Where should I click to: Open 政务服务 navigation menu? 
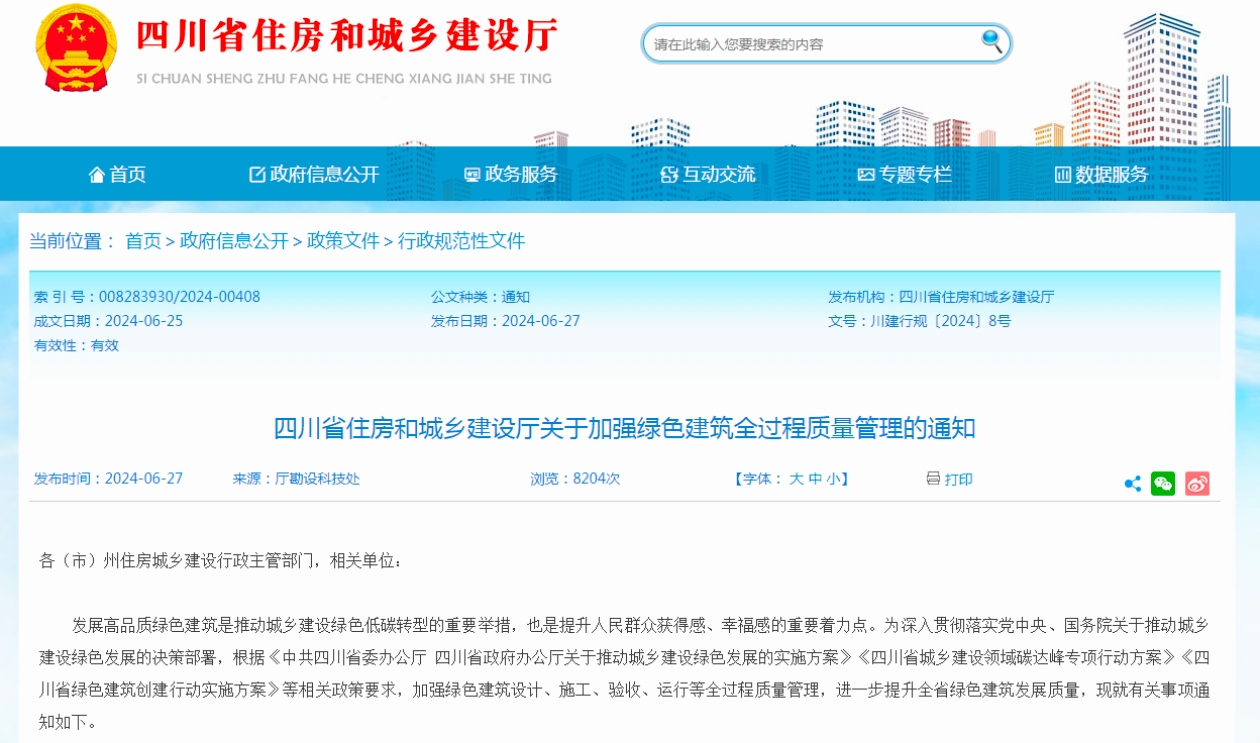[510, 175]
